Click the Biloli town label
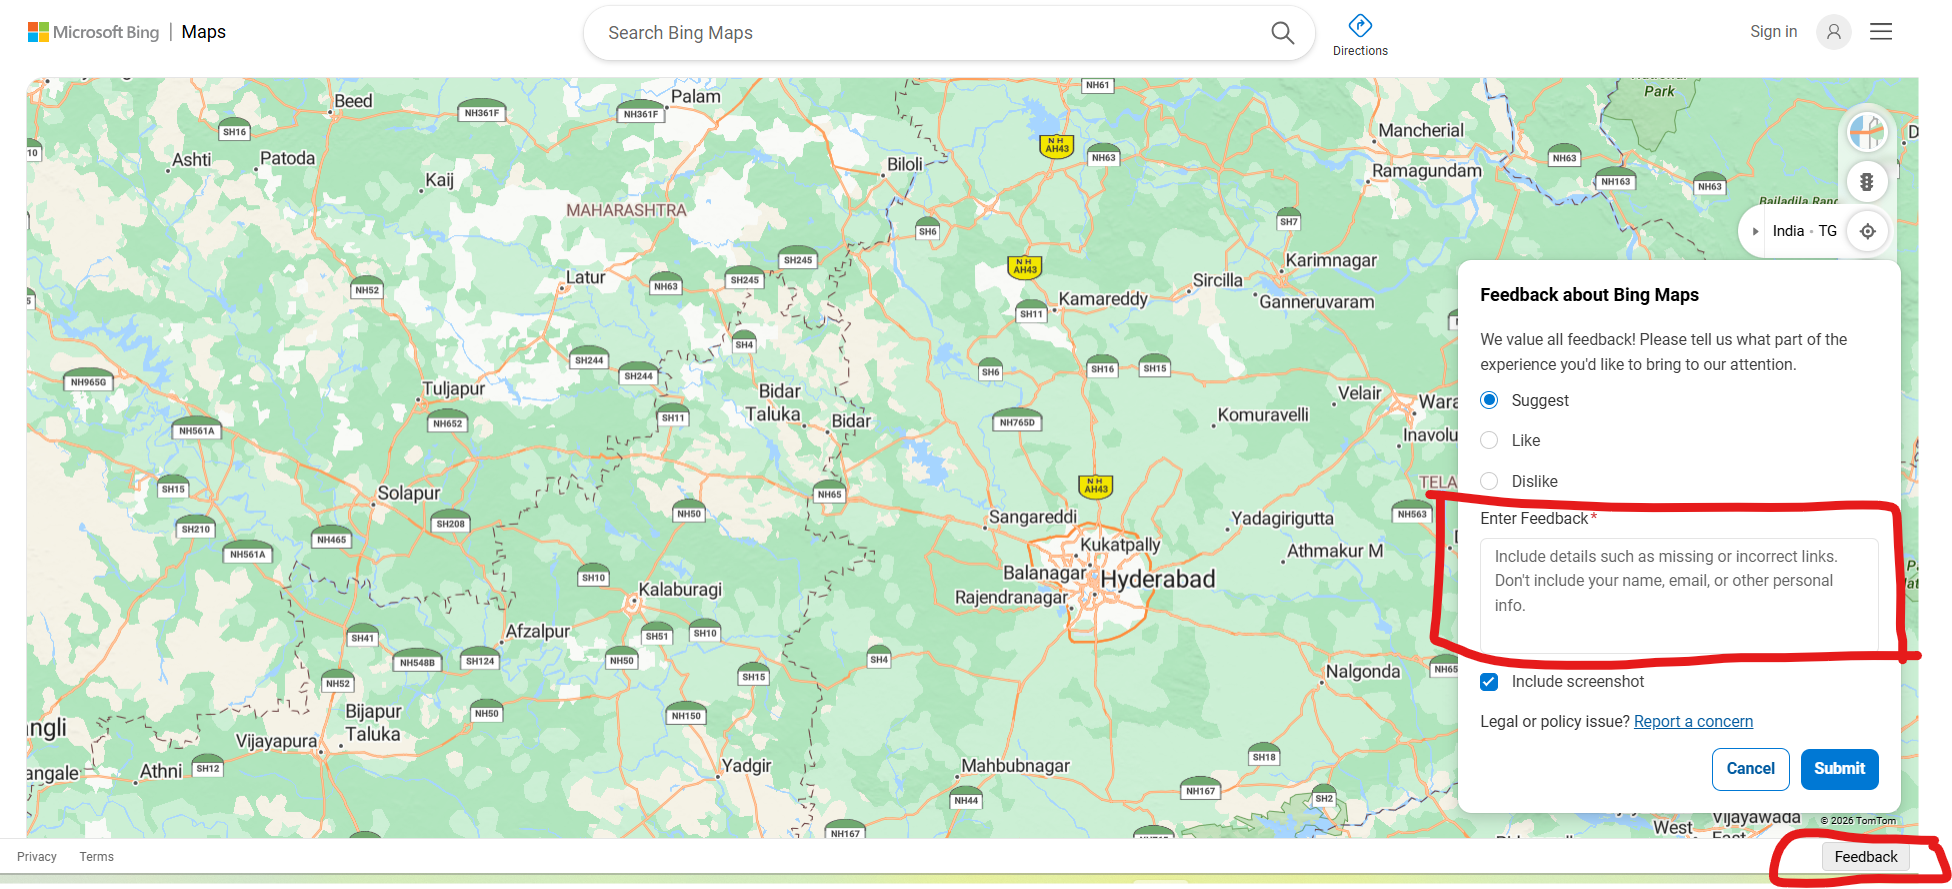 tap(905, 164)
